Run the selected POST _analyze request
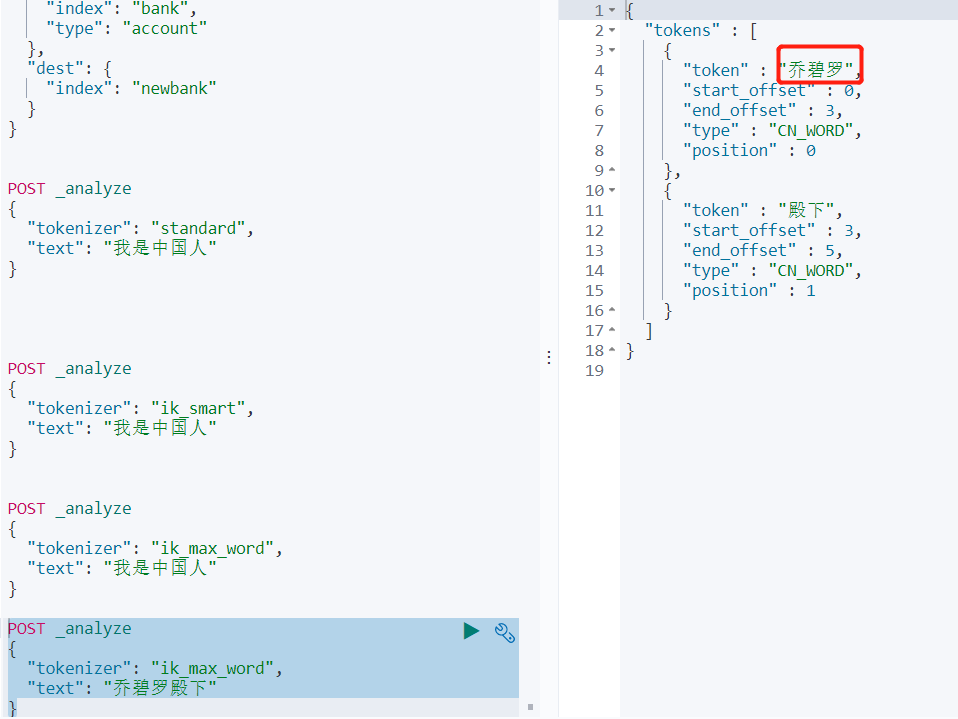958x719 pixels. pos(471,630)
